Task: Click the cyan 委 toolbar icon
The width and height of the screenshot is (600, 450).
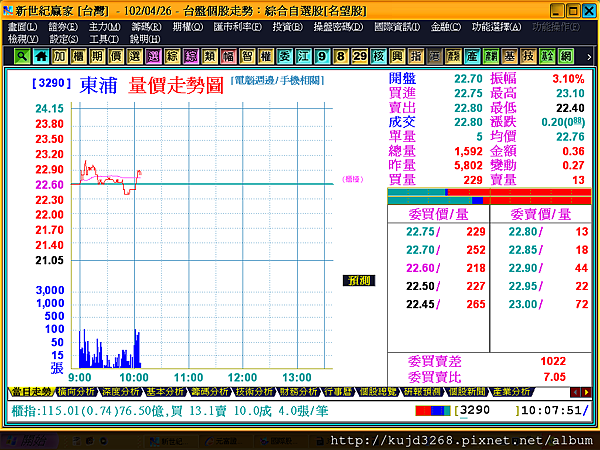Action: click(x=285, y=56)
